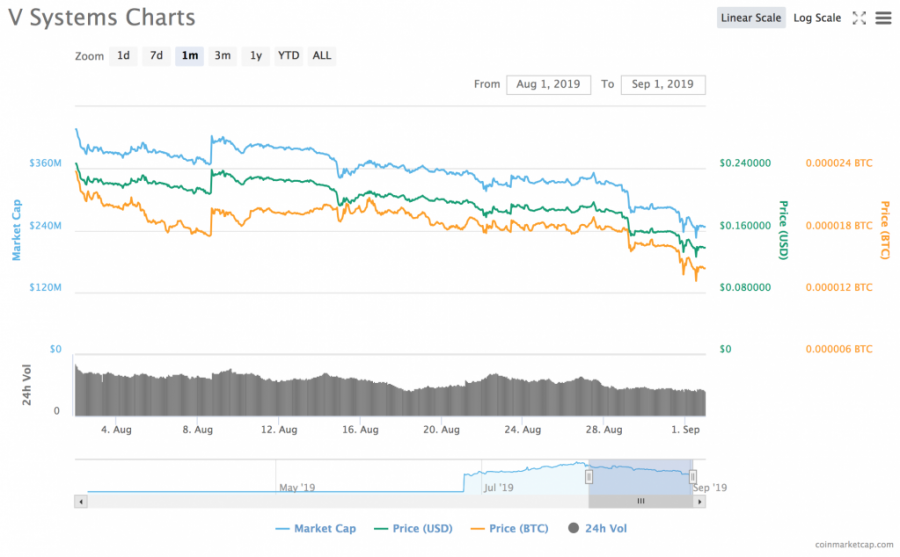Click Jul '19 in the navigator
Screen dimensions: 900x557
[498, 488]
